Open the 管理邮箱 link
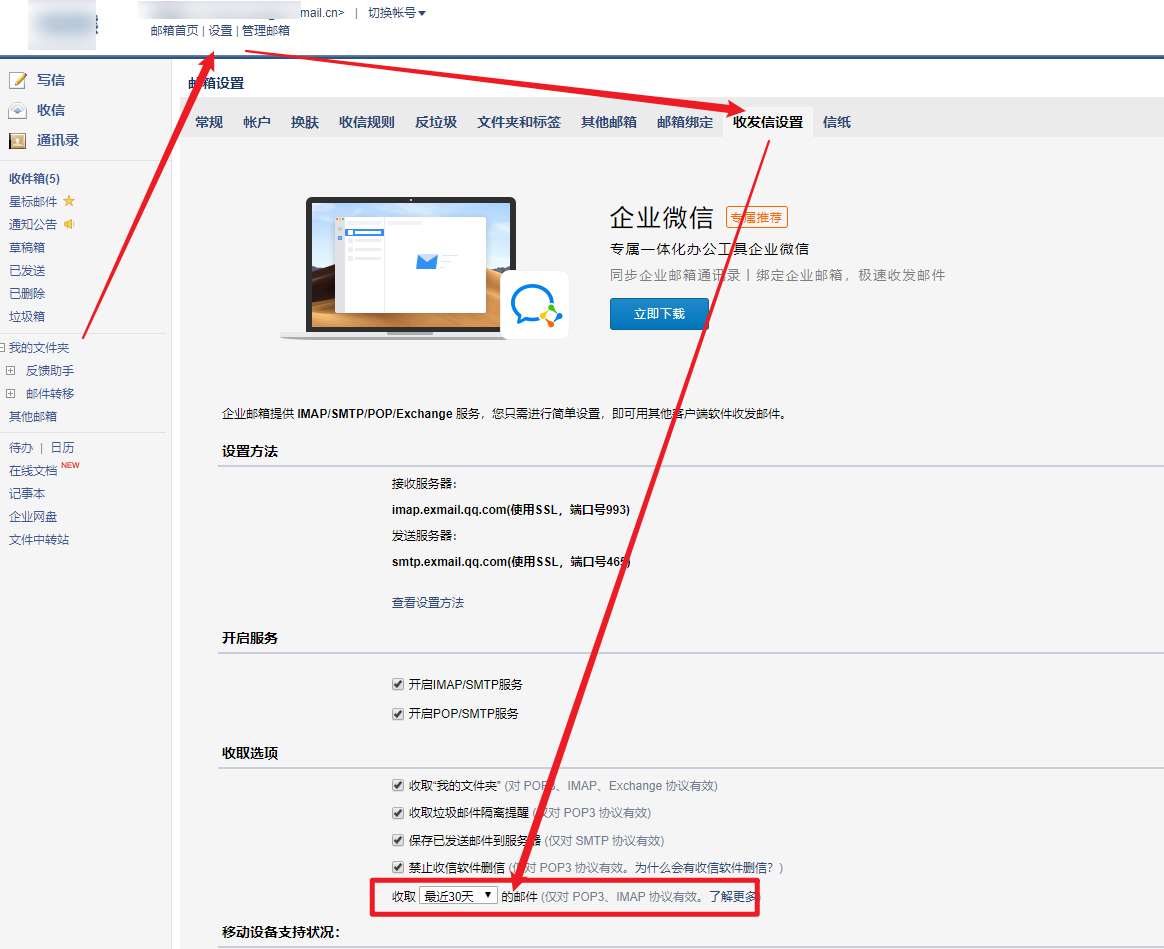Viewport: 1164px width, 949px height. tap(266, 30)
